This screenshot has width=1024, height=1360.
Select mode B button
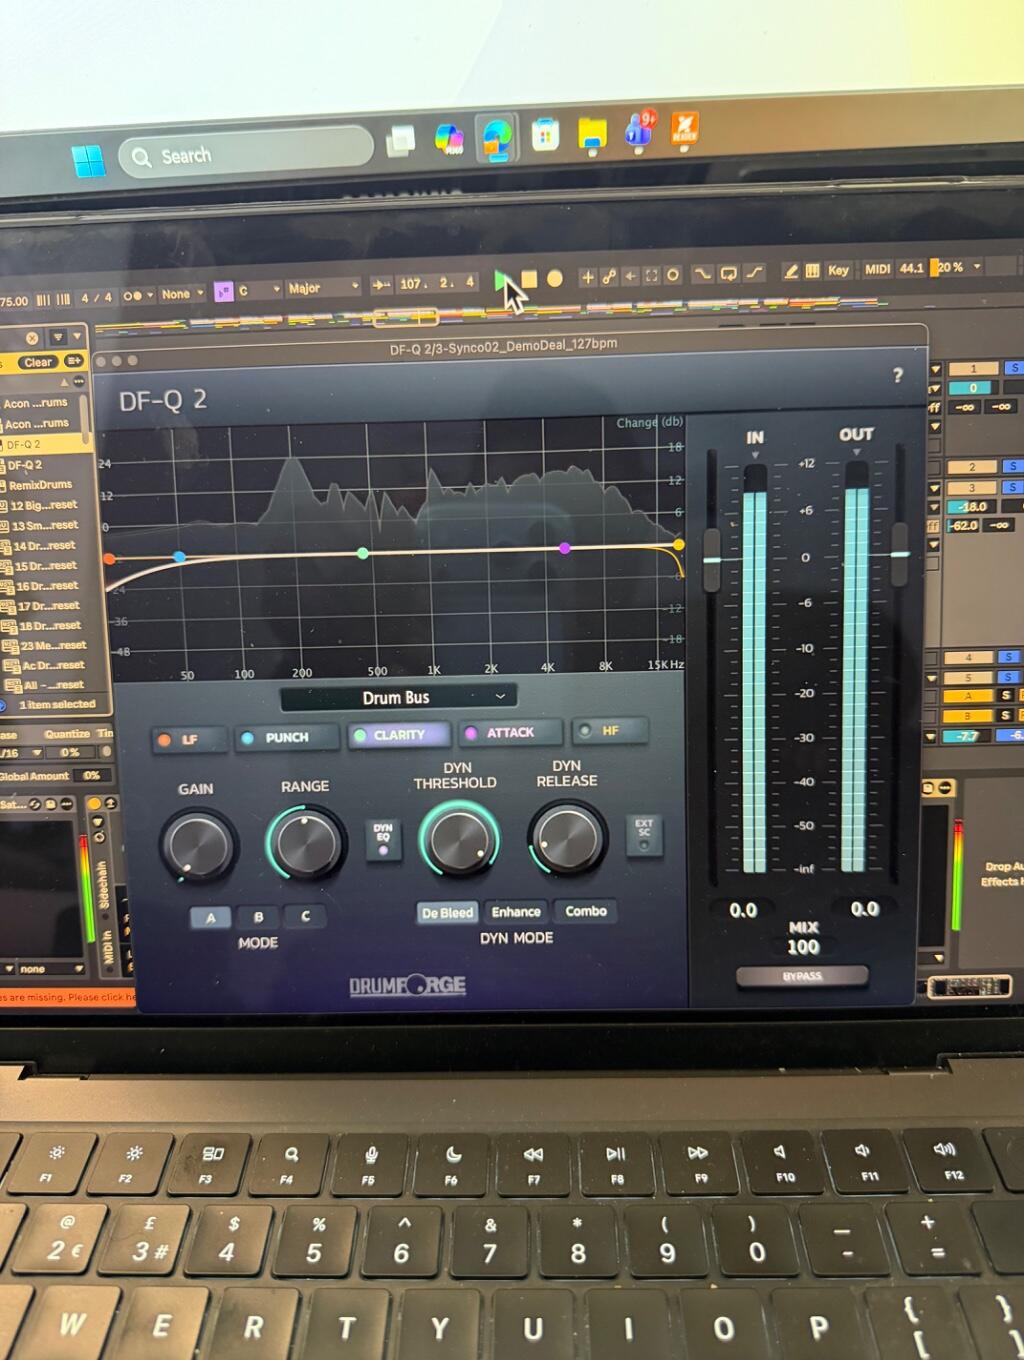click(x=258, y=916)
